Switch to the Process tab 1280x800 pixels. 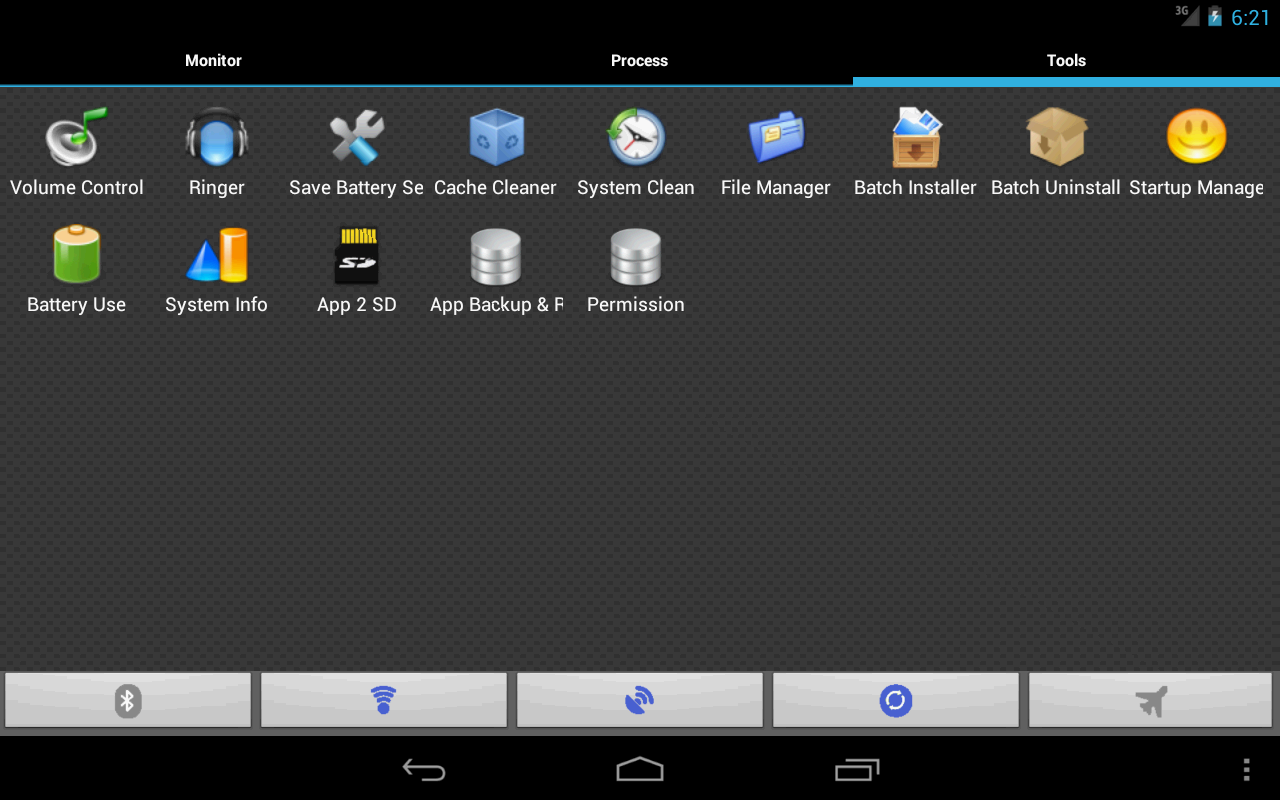point(639,60)
